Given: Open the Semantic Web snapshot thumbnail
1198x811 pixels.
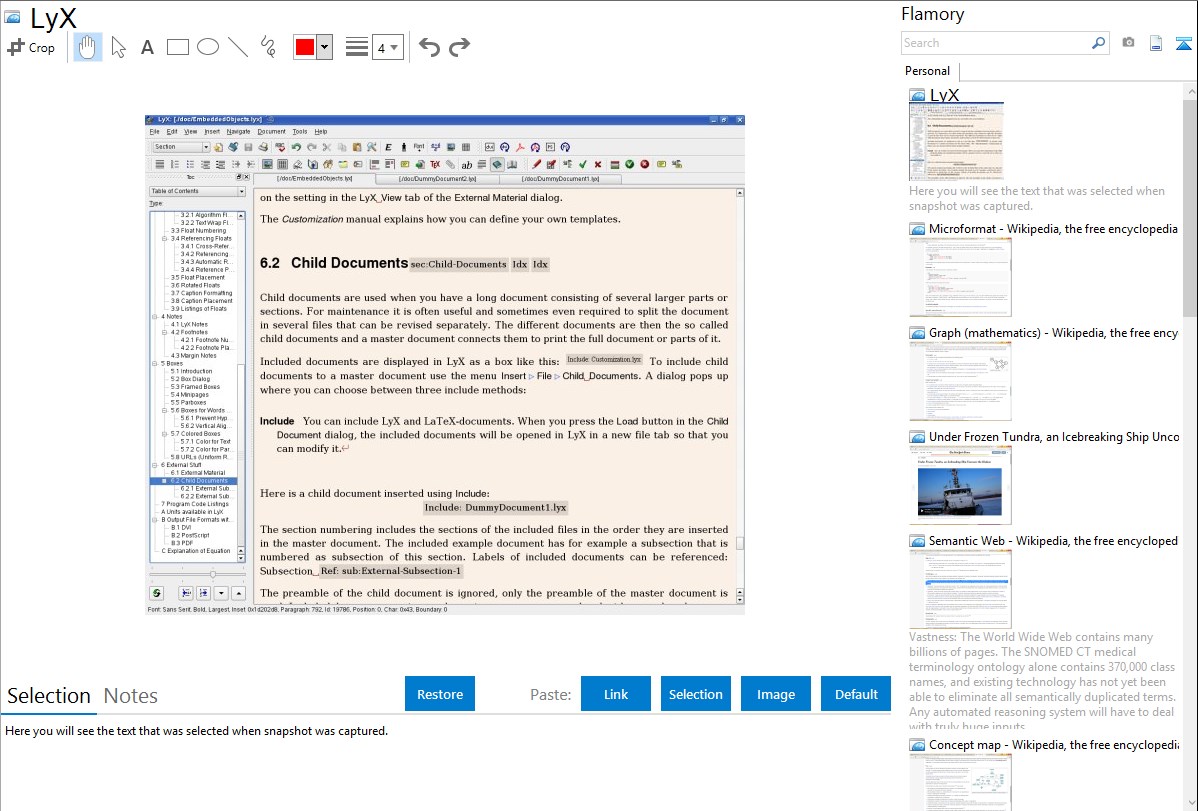Looking at the screenshot, I should pyautogui.click(x=960, y=589).
